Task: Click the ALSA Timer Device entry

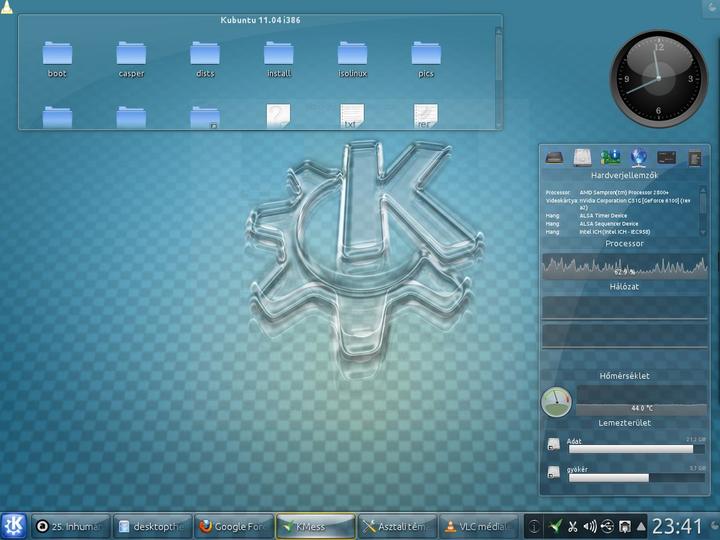Action: coord(603,216)
